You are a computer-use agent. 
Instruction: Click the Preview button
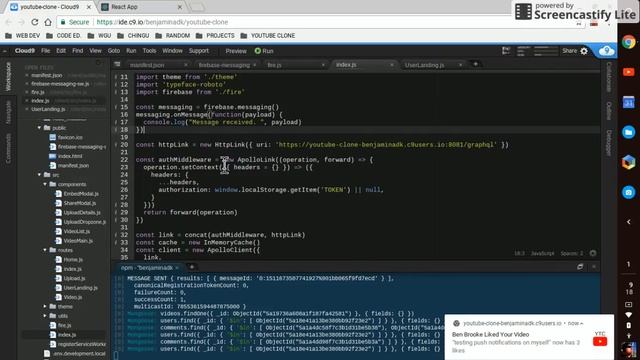pyautogui.click(x=236, y=51)
